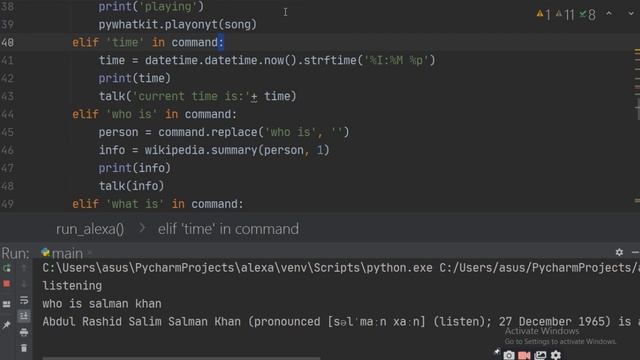Click the yellow warning indicator
Viewport: 640px width, 360px height.
[543, 15]
